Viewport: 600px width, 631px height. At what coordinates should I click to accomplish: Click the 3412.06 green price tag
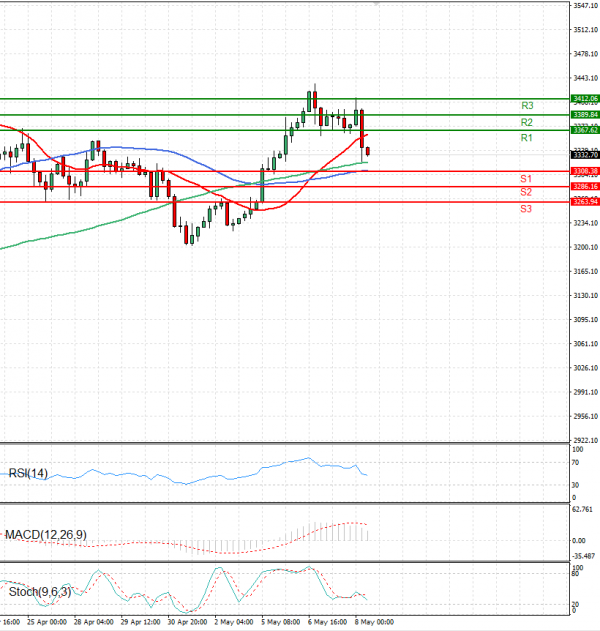pyautogui.click(x=584, y=99)
